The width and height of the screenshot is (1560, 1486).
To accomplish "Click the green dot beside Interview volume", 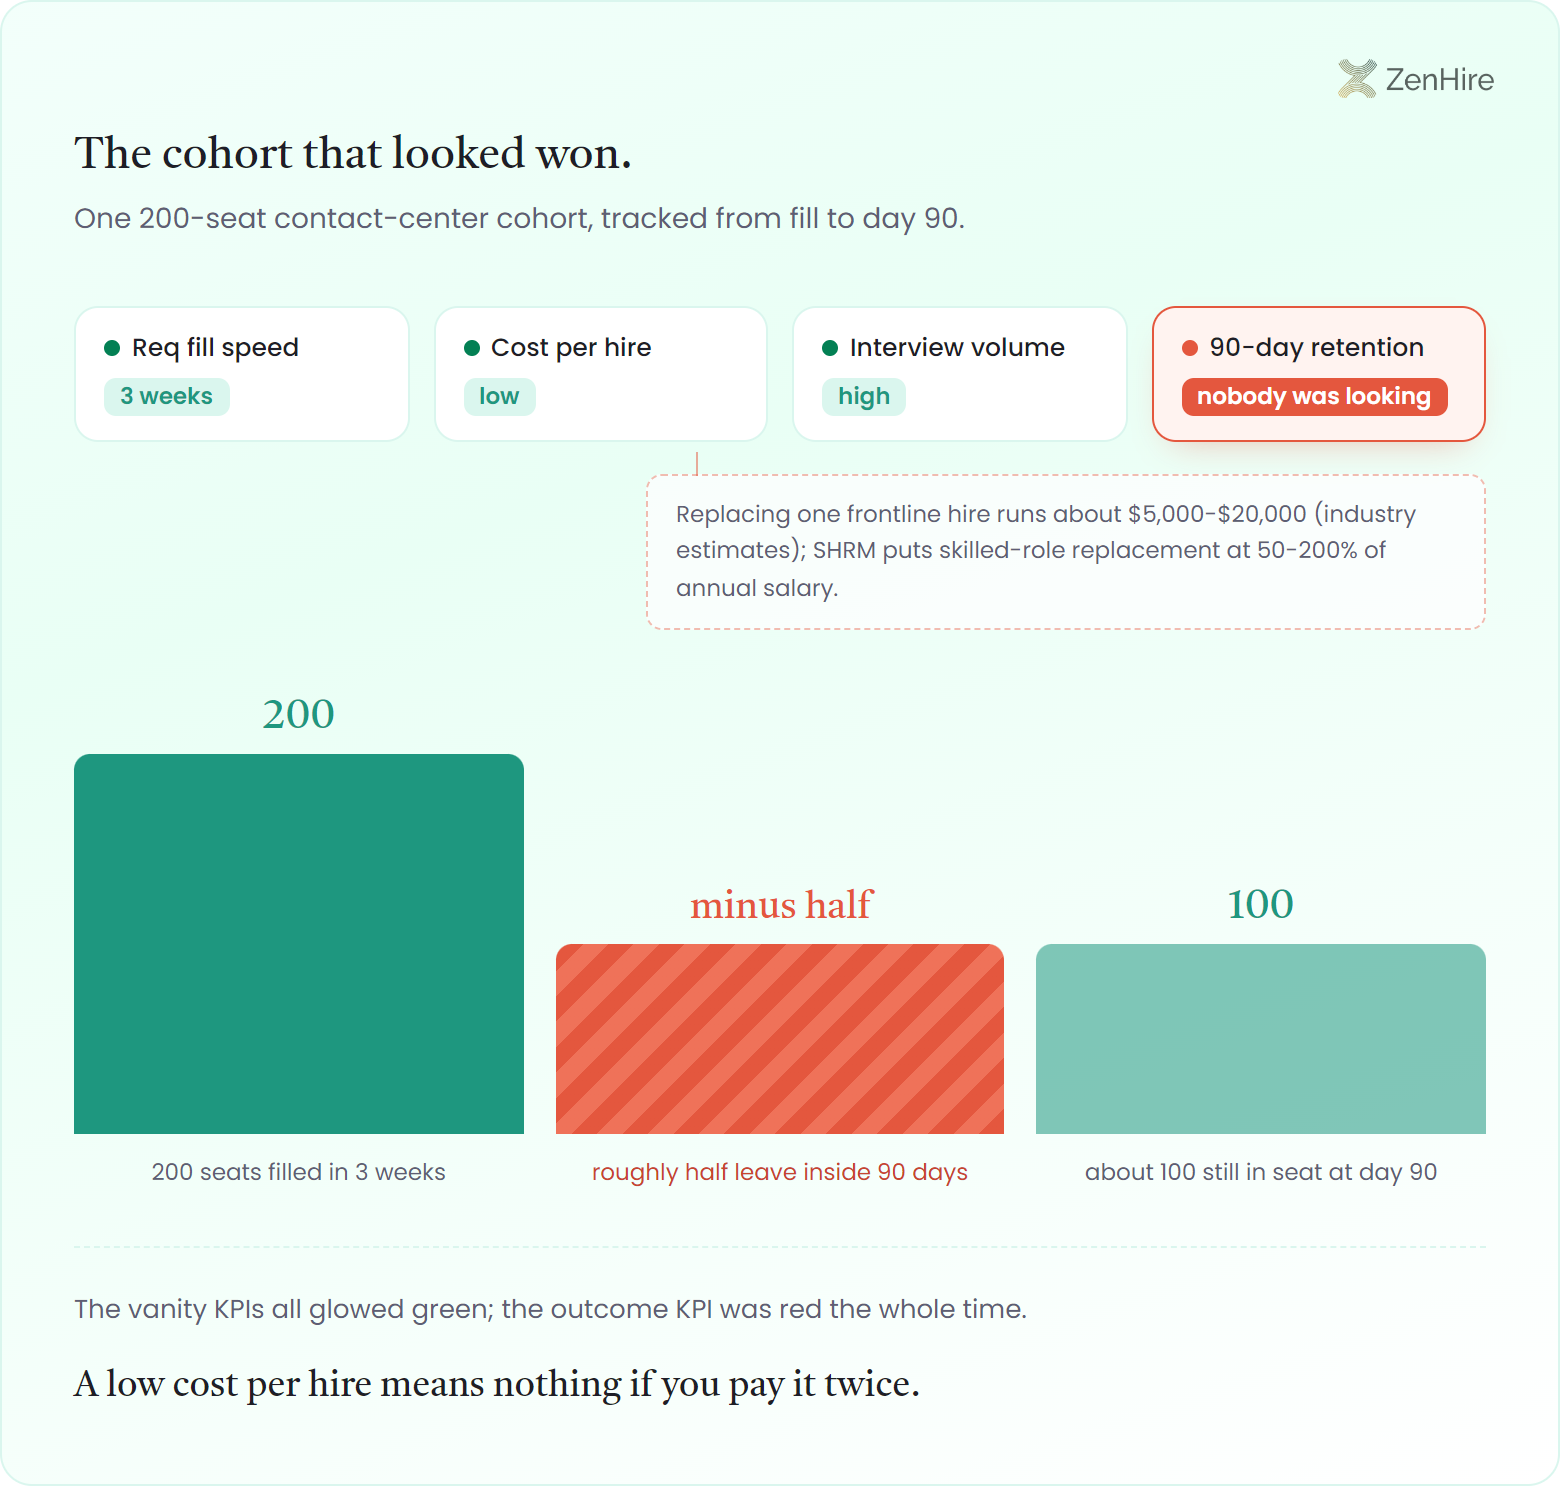I will pos(830,348).
